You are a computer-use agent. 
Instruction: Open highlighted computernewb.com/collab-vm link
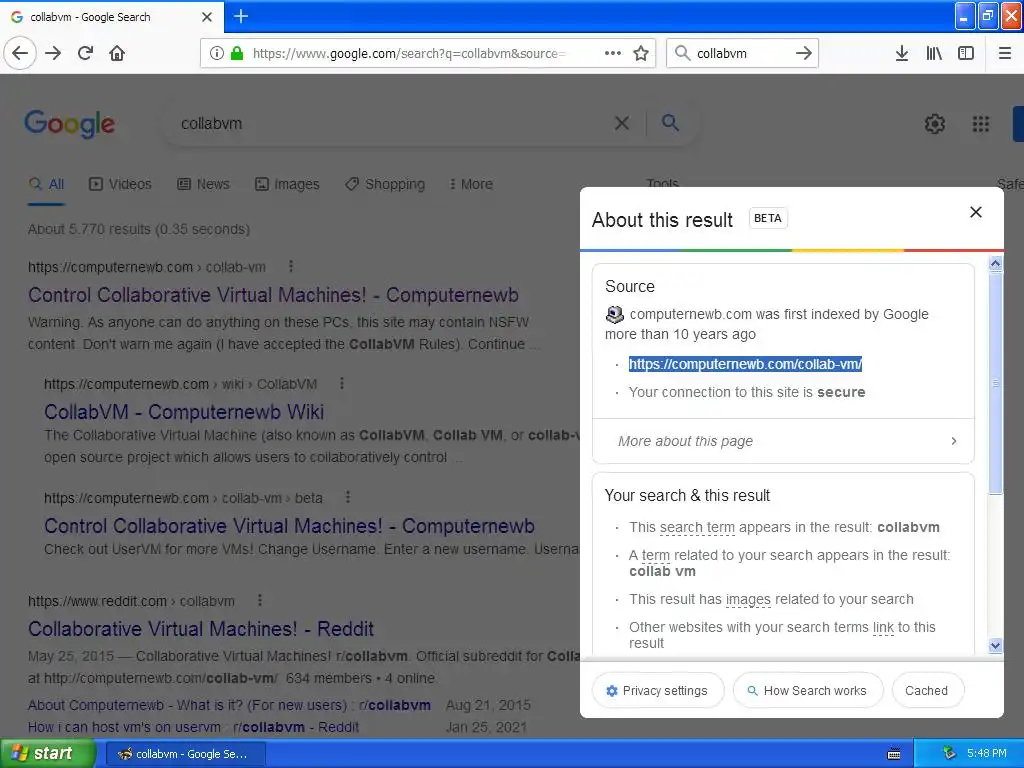click(x=745, y=364)
